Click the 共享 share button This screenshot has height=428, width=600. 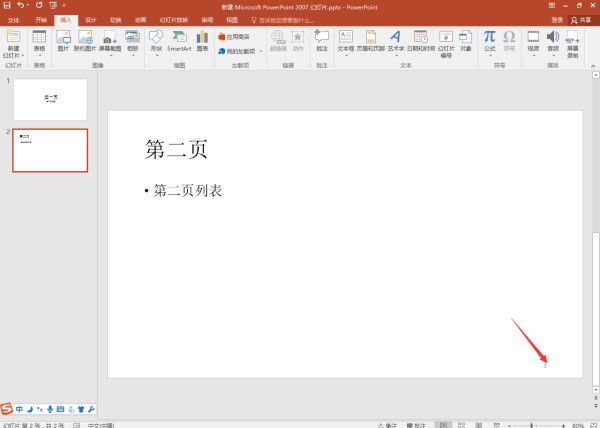point(580,19)
